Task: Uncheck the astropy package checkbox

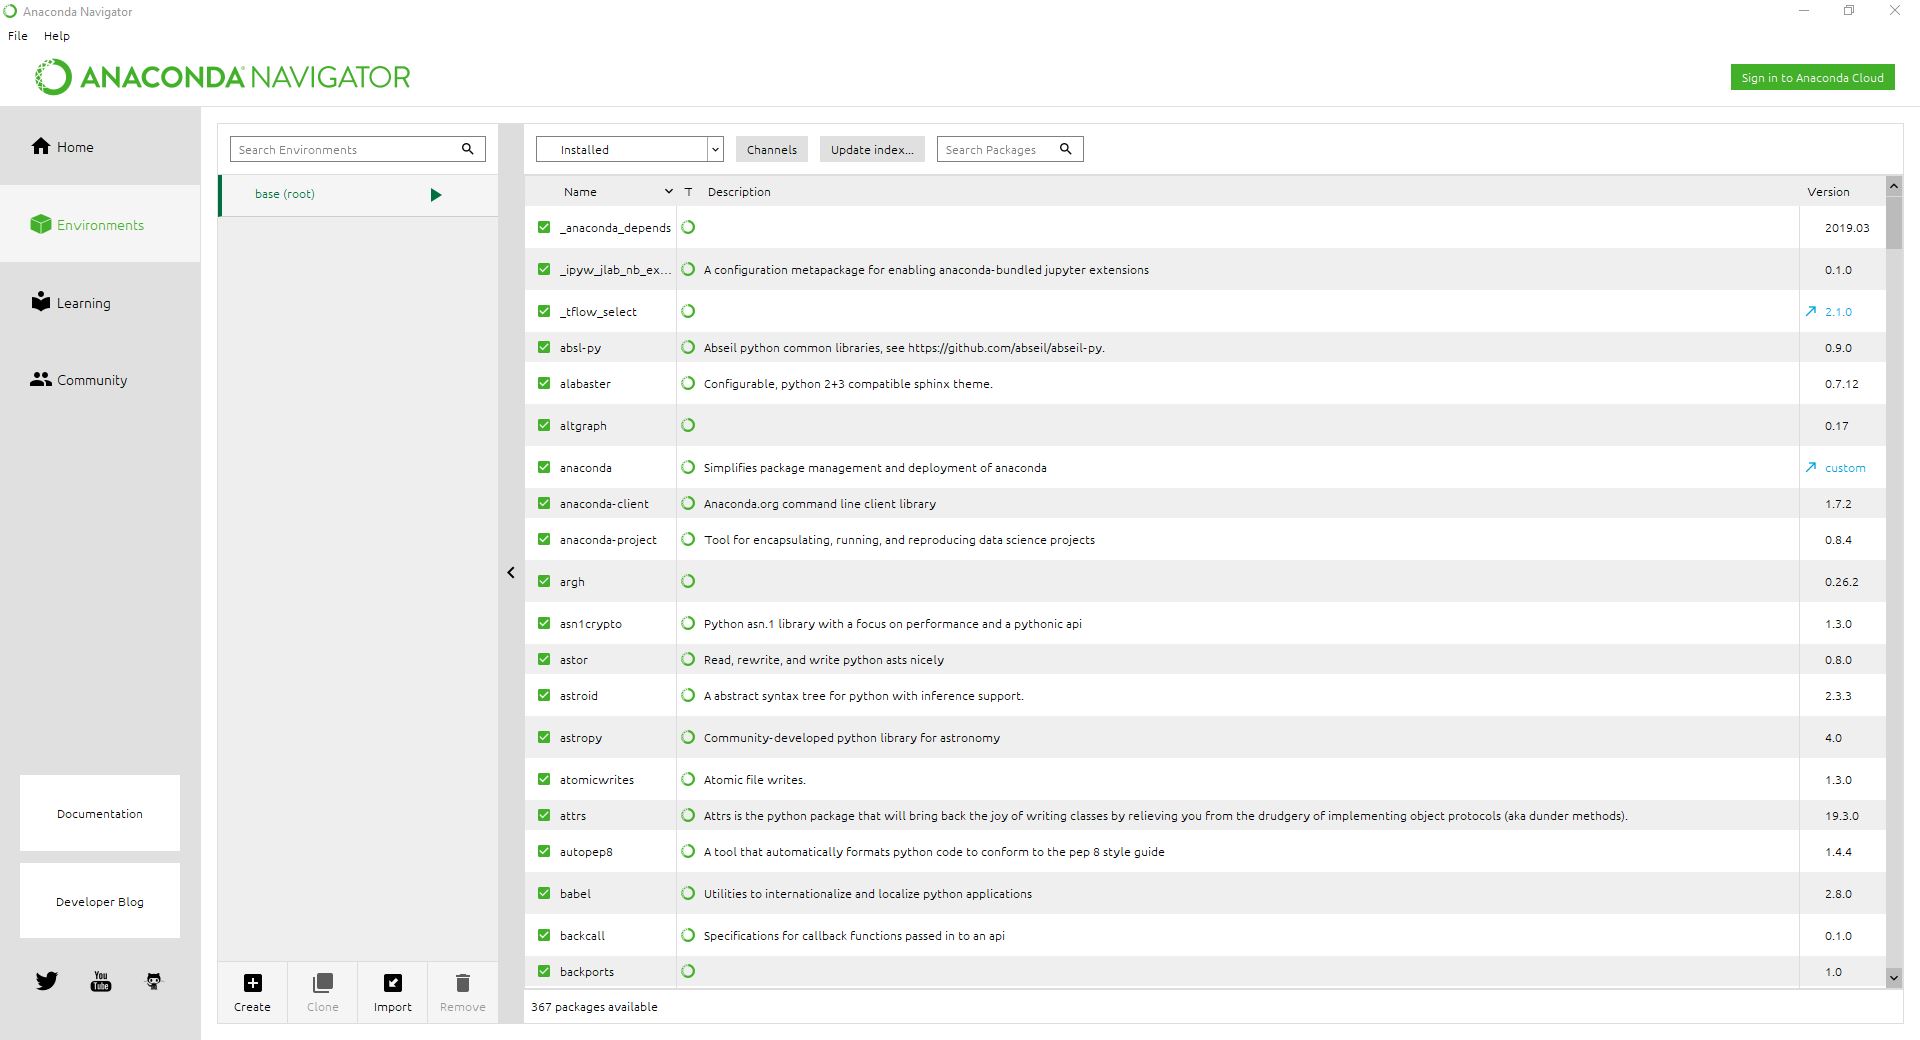Action: (x=544, y=737)
